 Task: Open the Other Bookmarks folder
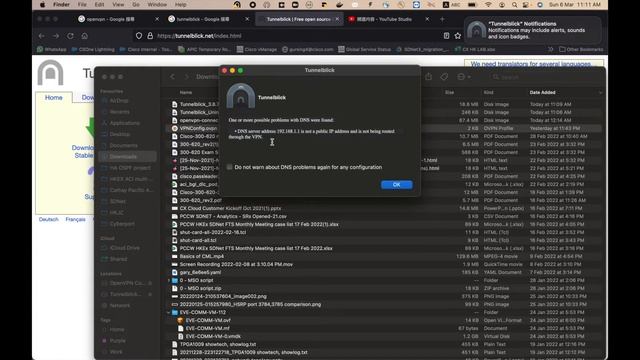click(581, 49)
